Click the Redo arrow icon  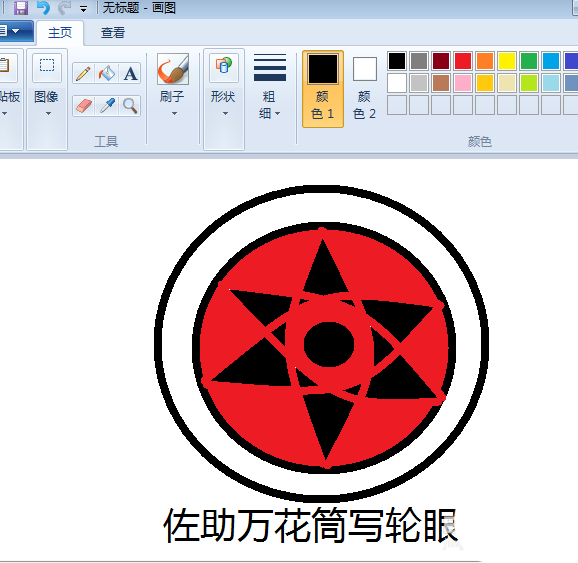[65, 8]
